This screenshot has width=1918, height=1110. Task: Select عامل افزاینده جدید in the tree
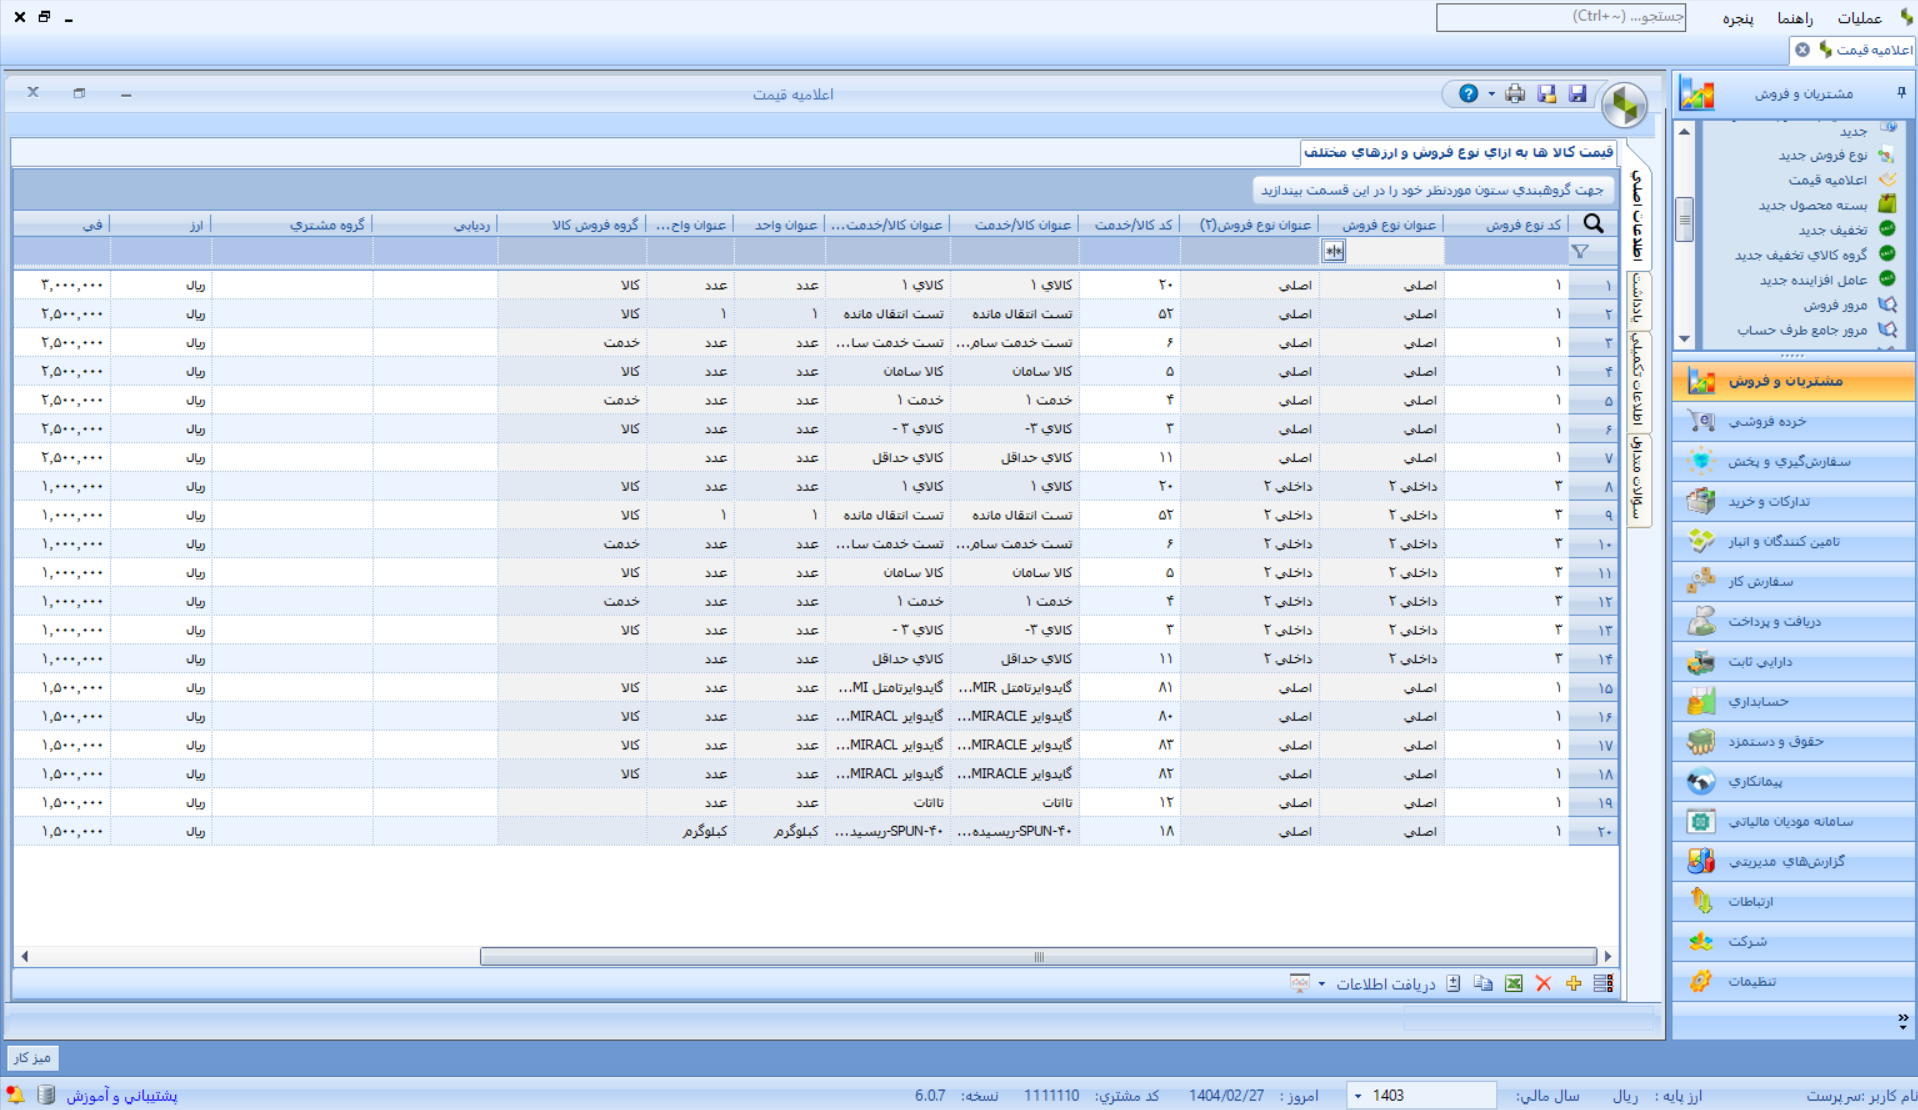point(1813,280)
